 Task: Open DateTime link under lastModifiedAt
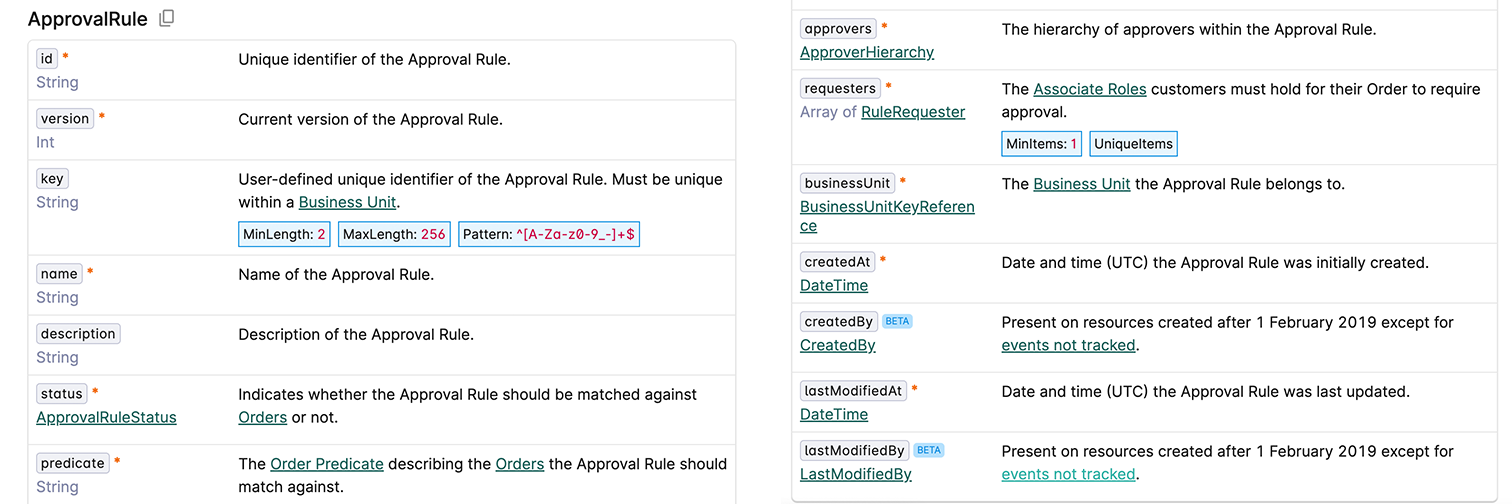tap(834, 415)
